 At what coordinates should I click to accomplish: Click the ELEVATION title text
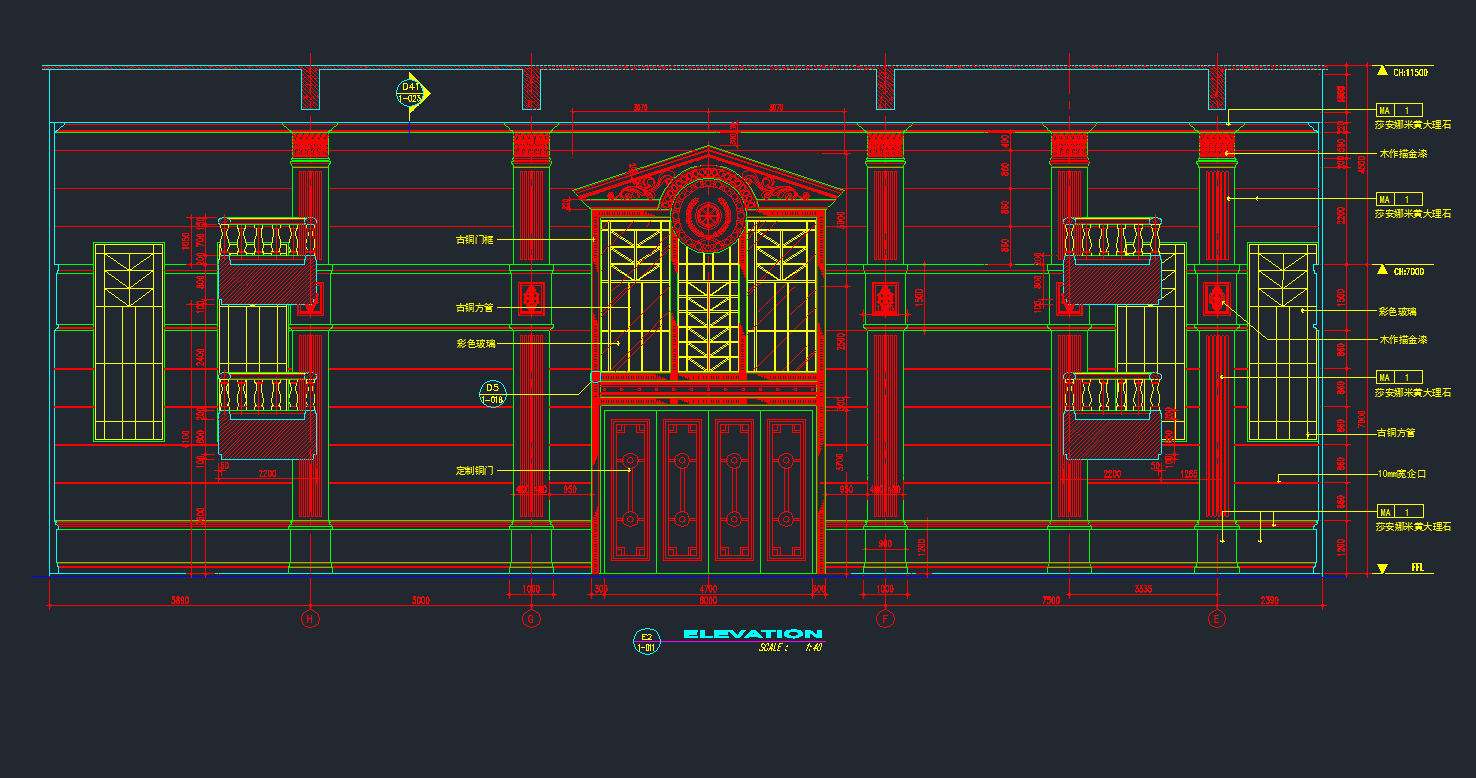pos(752,634)
